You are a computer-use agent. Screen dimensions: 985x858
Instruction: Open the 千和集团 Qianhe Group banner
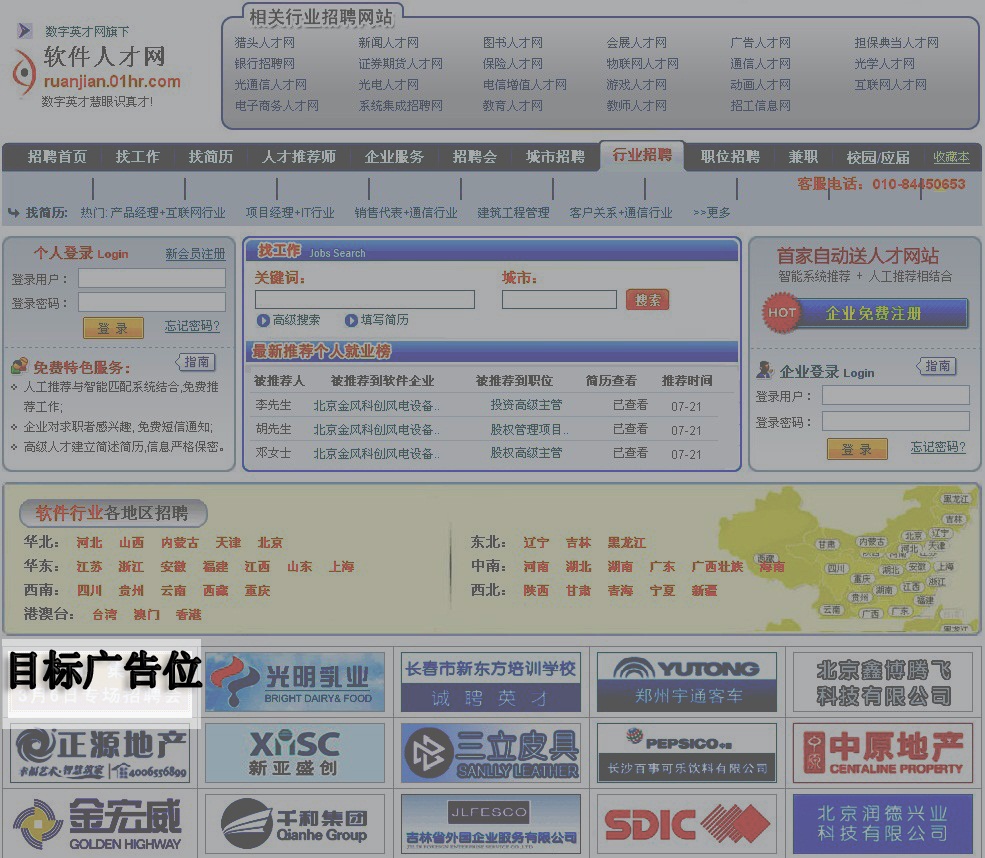click(x=295, y=824)
